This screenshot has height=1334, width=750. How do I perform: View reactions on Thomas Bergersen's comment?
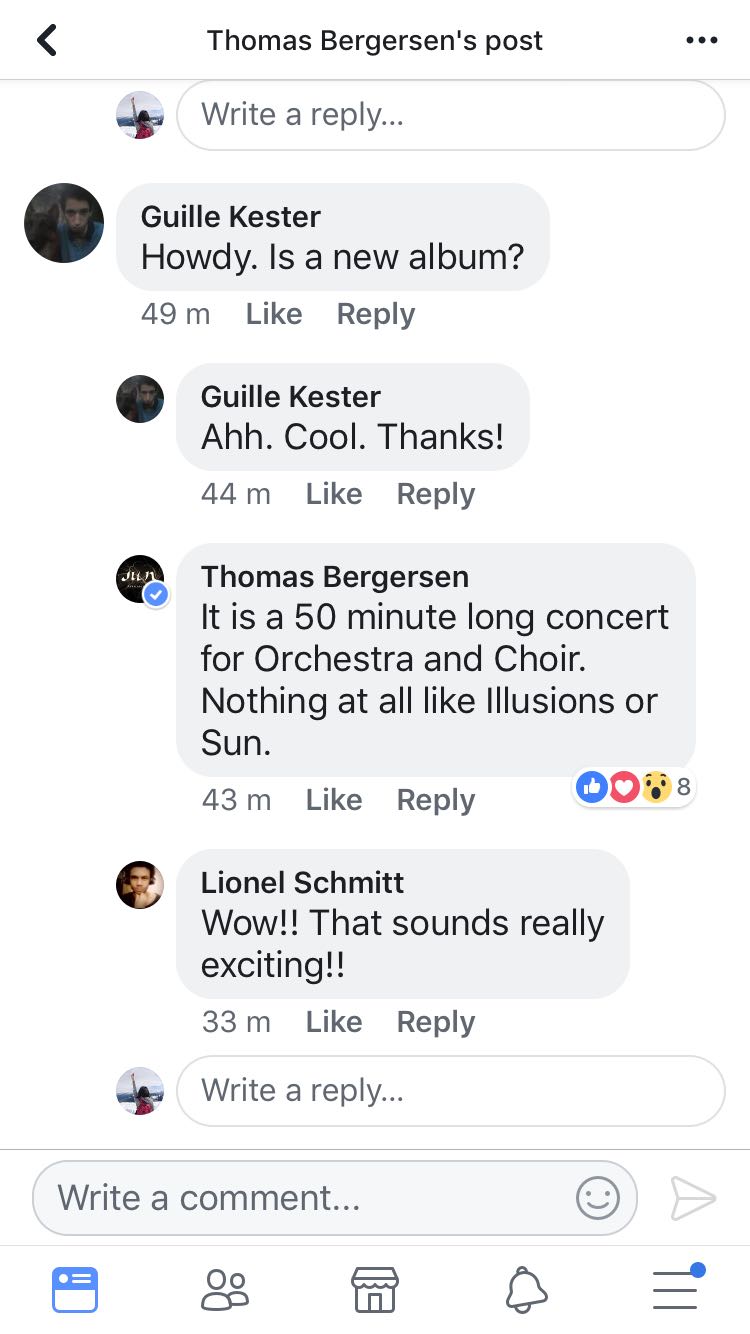(x=634, y=788)
